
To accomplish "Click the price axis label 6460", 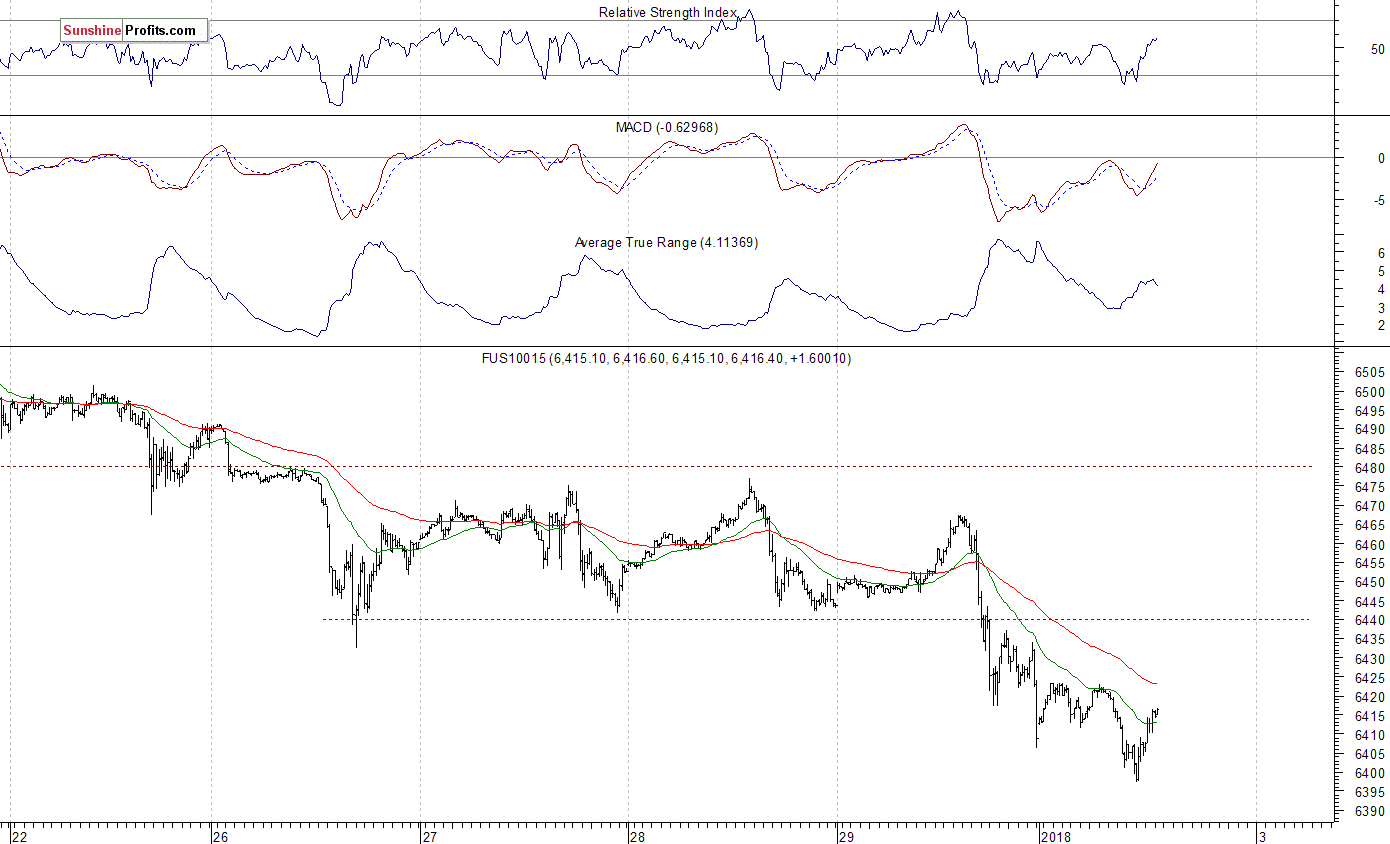I will point(1370,545).
